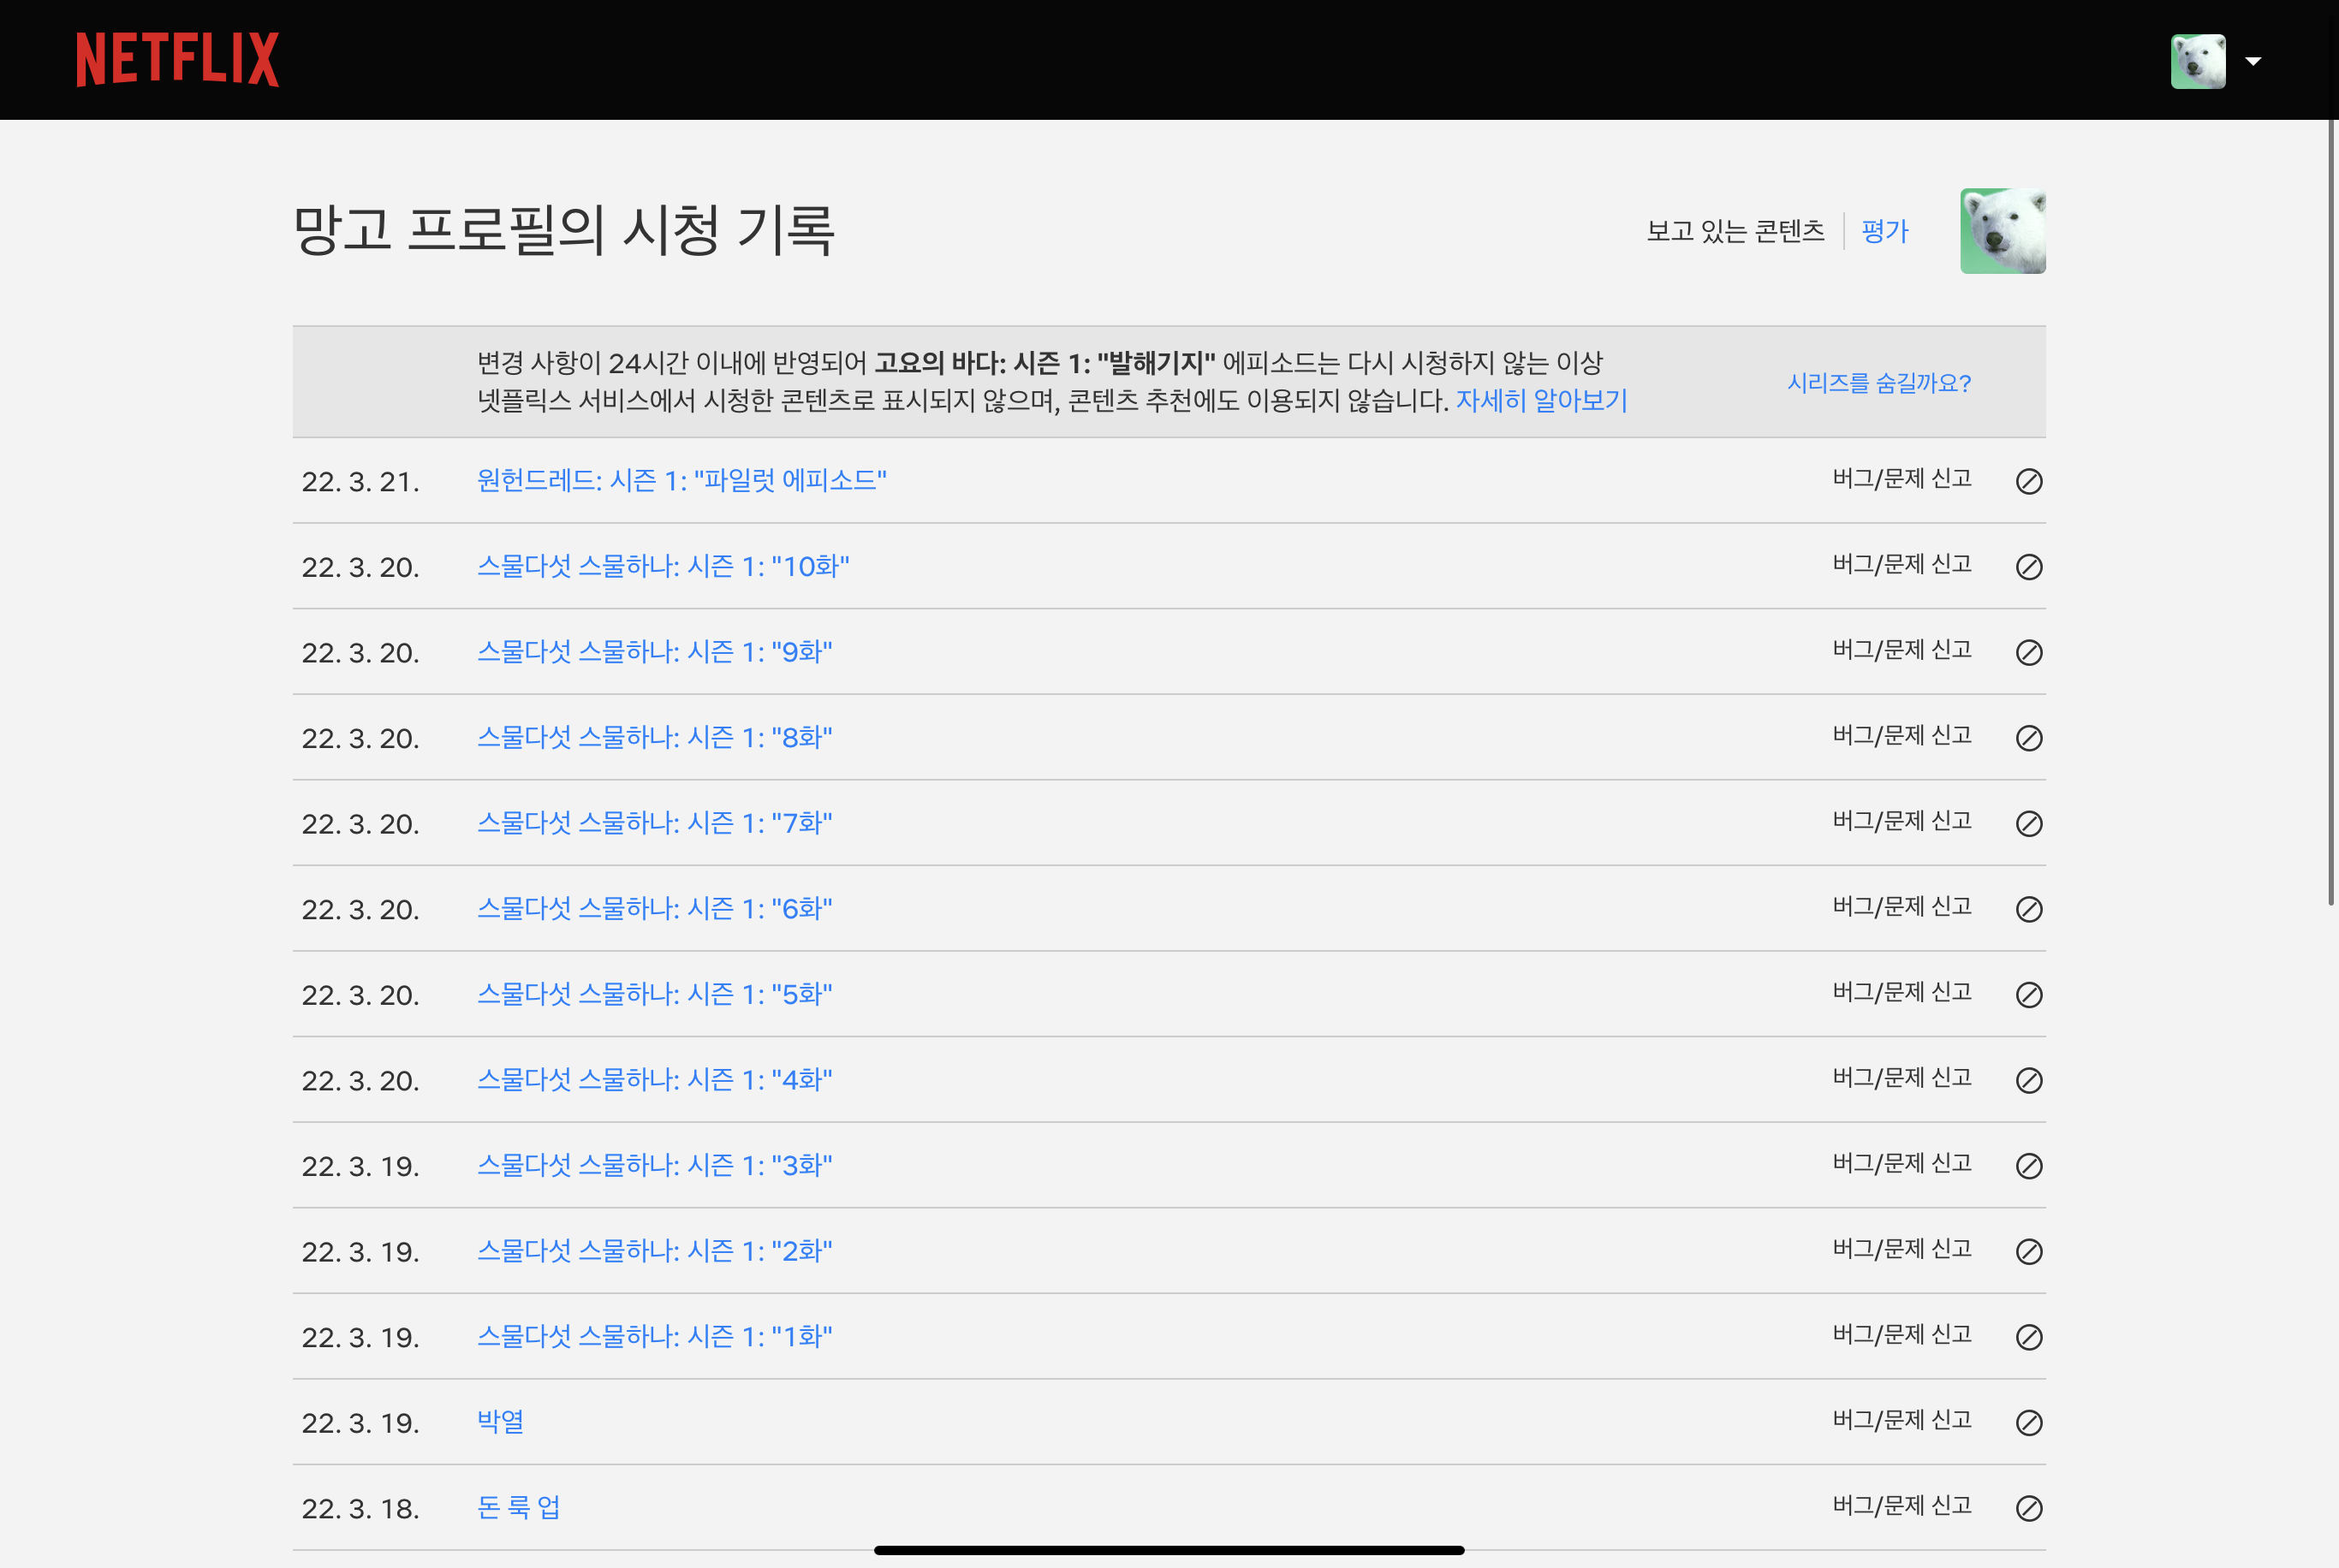Click 버그/문제 신고 for 박열
2339x1568 pixels.
click(x=1901, y=1420)
